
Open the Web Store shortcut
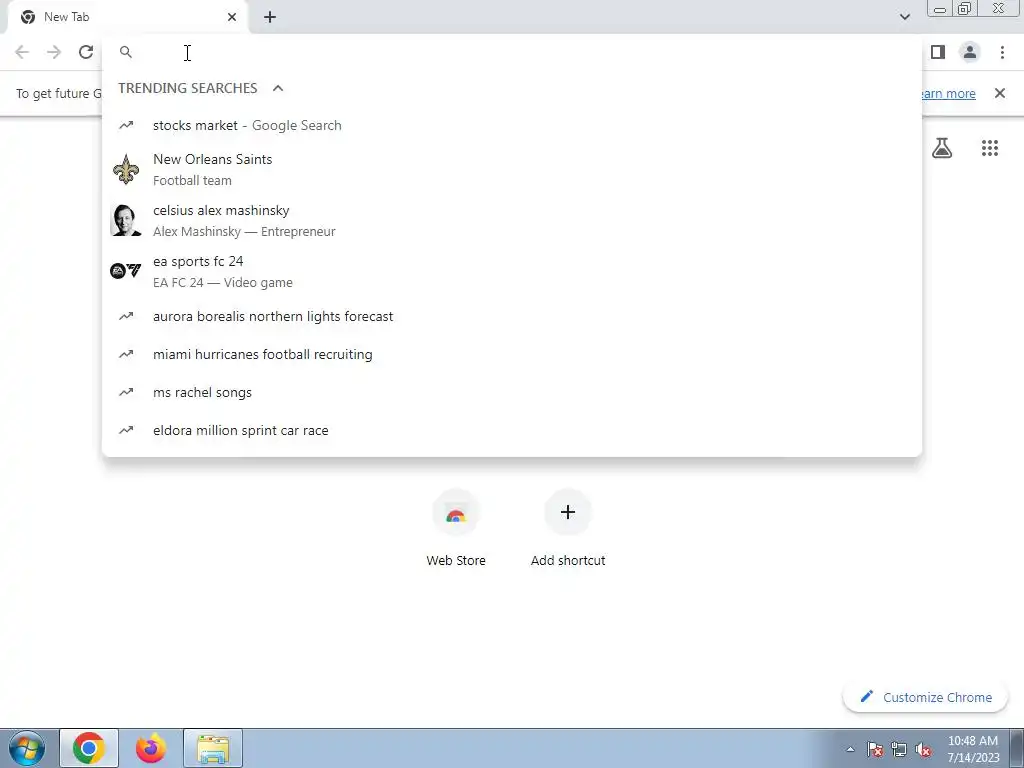click(x=456, y=529)
